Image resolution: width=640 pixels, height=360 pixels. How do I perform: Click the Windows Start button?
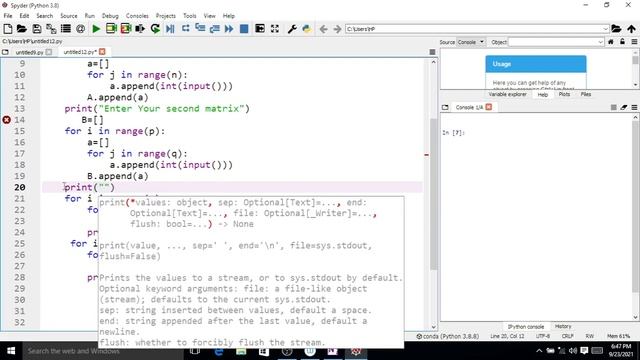tap(11, 351)
